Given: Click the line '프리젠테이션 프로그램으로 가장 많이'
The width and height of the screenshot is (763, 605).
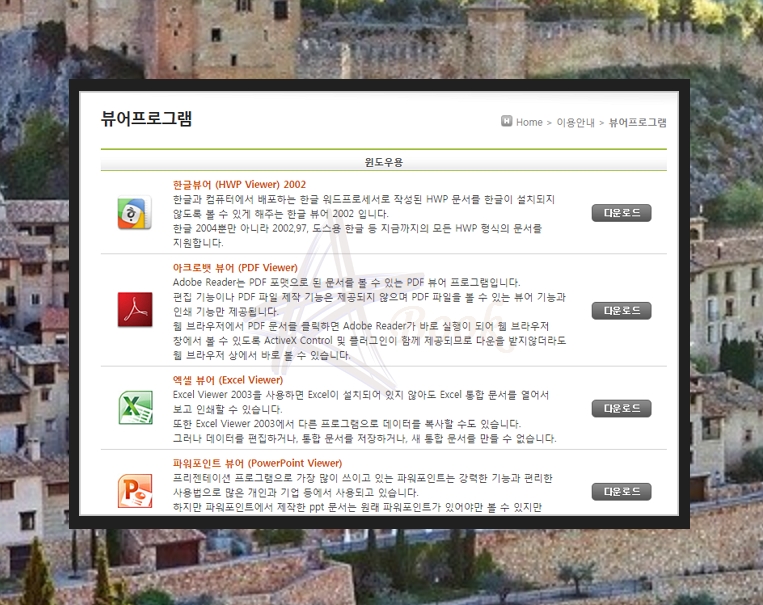Looking at the screenshot, I should [x=363, y=478].
